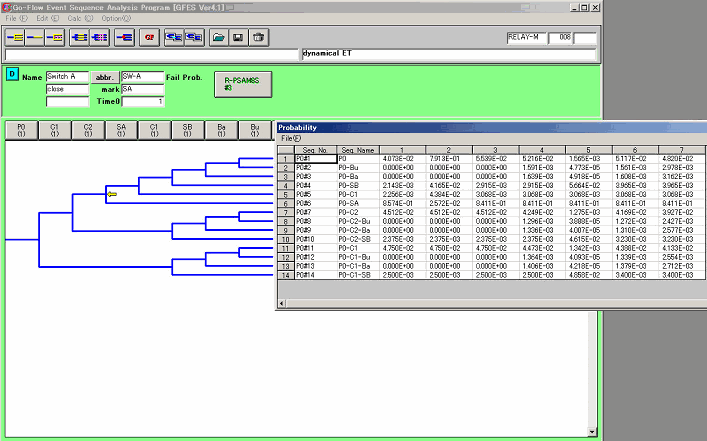Select the SA event header button

click(121, 130)
